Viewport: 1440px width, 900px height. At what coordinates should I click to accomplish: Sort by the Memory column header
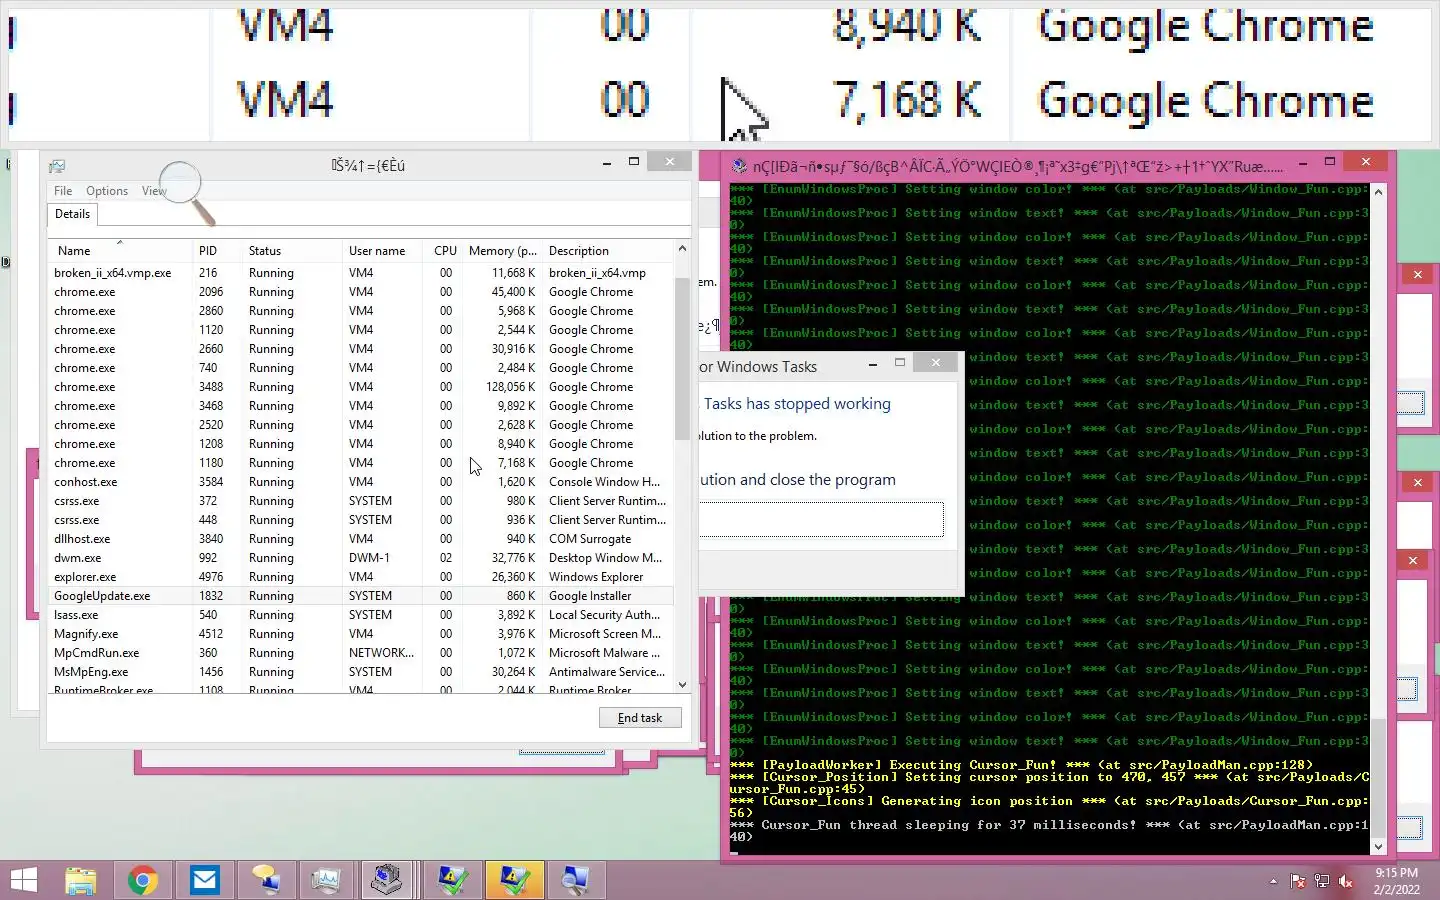(x=503, y=251)
